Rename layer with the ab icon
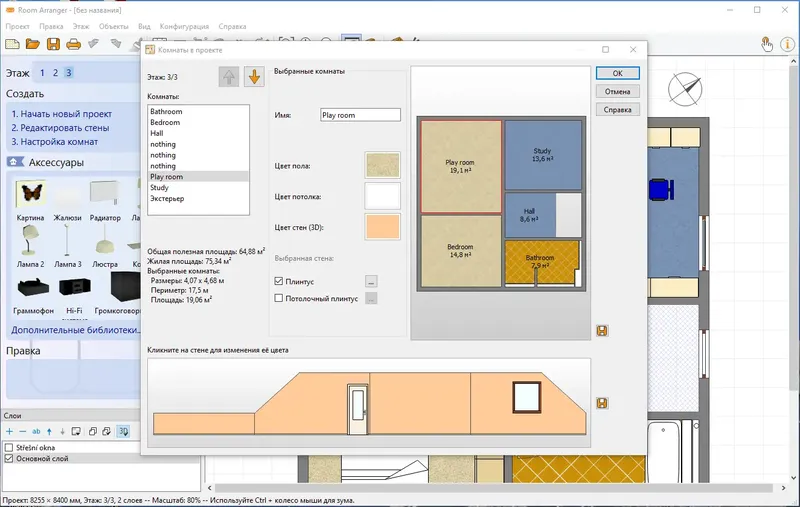Image resolution: width=800 pixels, height=507 pixels. pyautogui.click(x=36, y=432)
